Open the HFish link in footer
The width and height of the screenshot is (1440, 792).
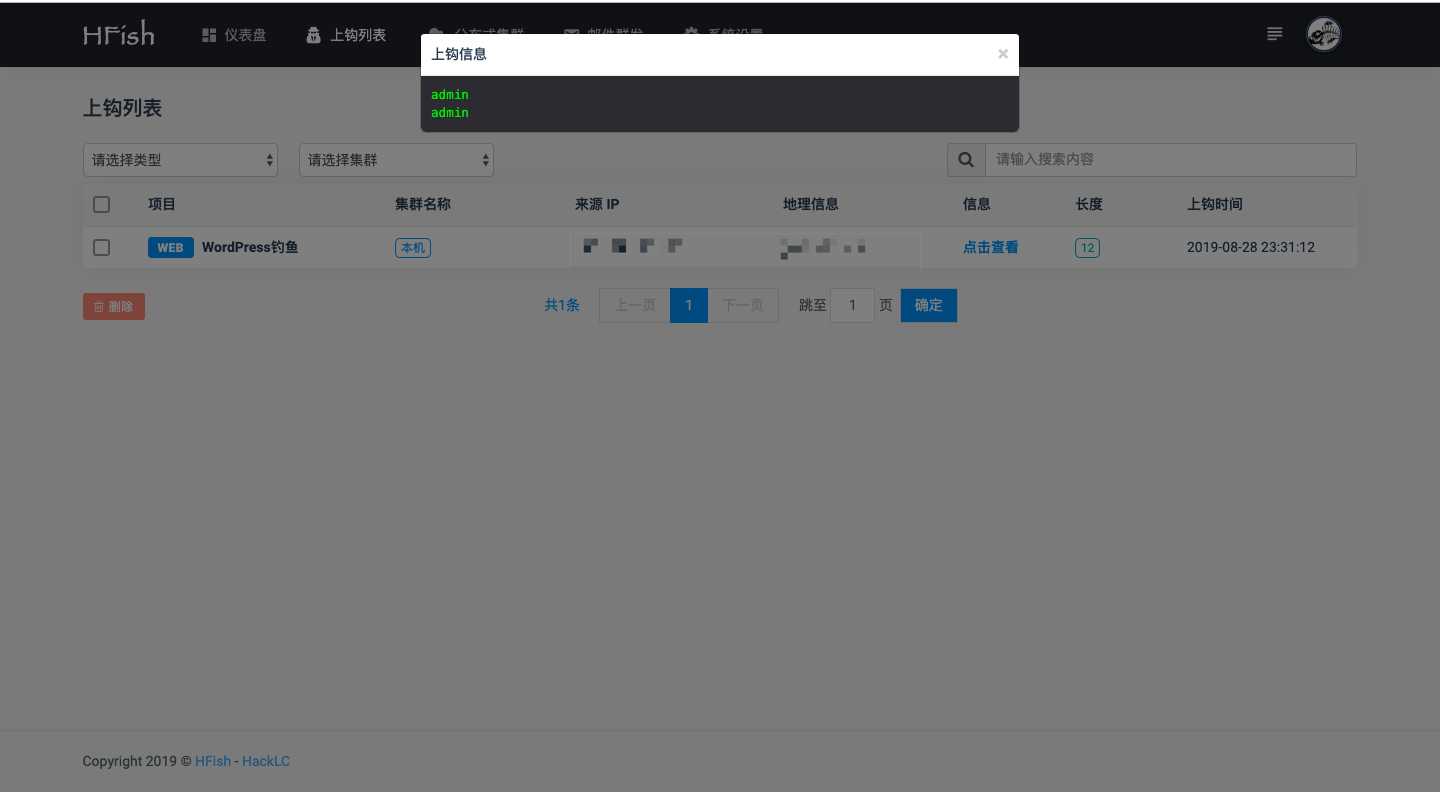point(212,761)
